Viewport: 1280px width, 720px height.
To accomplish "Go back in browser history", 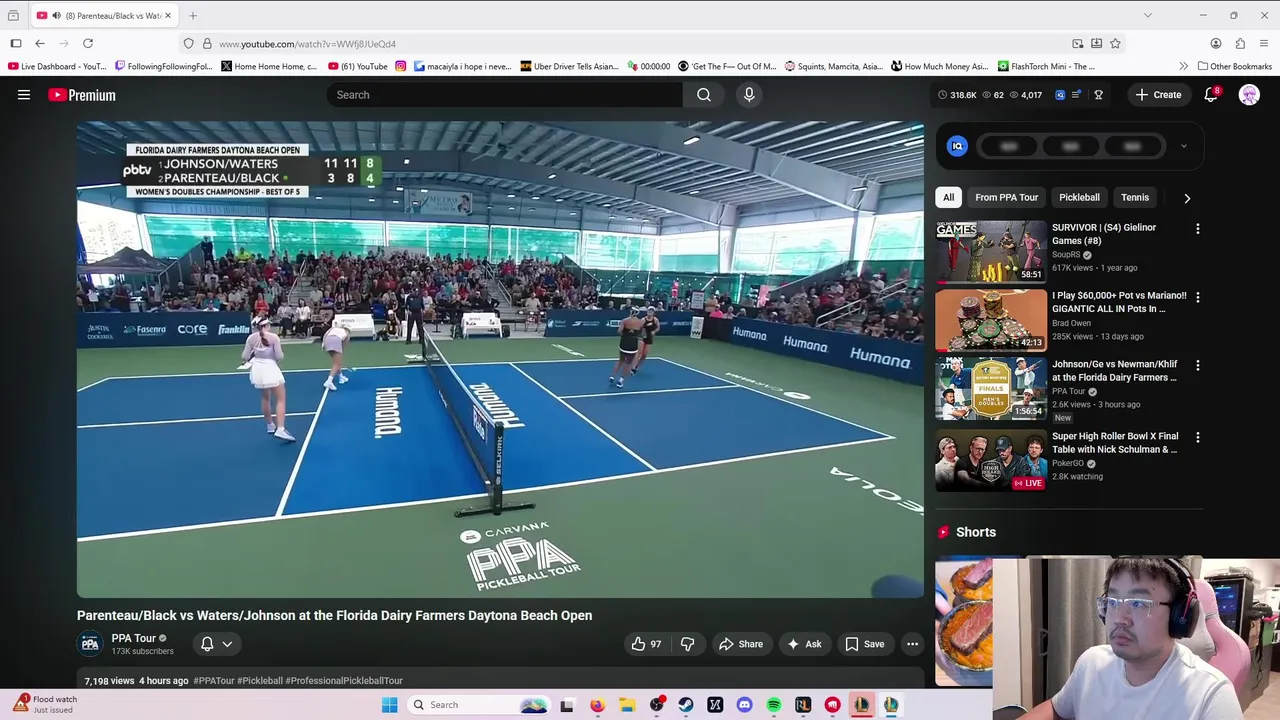I will tap(40, 43).
